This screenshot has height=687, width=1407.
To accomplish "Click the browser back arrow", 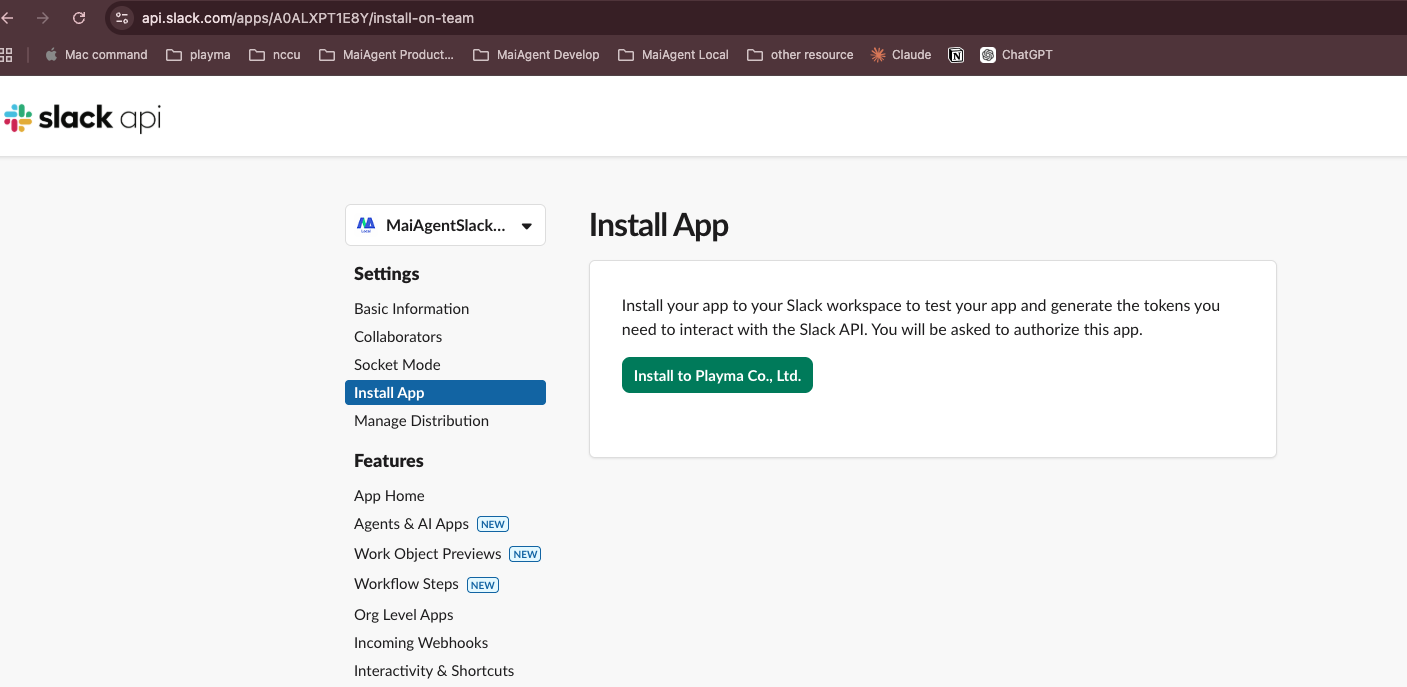I will 8,18.
